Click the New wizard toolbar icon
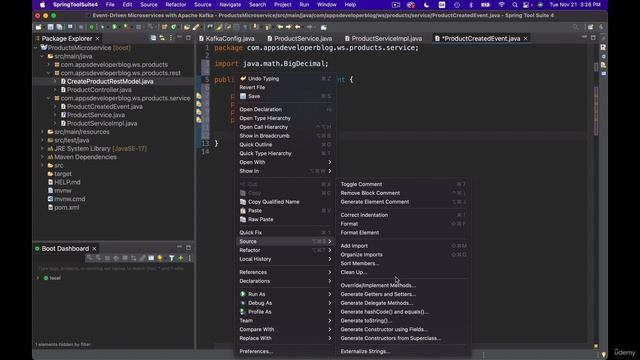Image resolution: width=640 pixels, height=360 pixels. [38, 27]
